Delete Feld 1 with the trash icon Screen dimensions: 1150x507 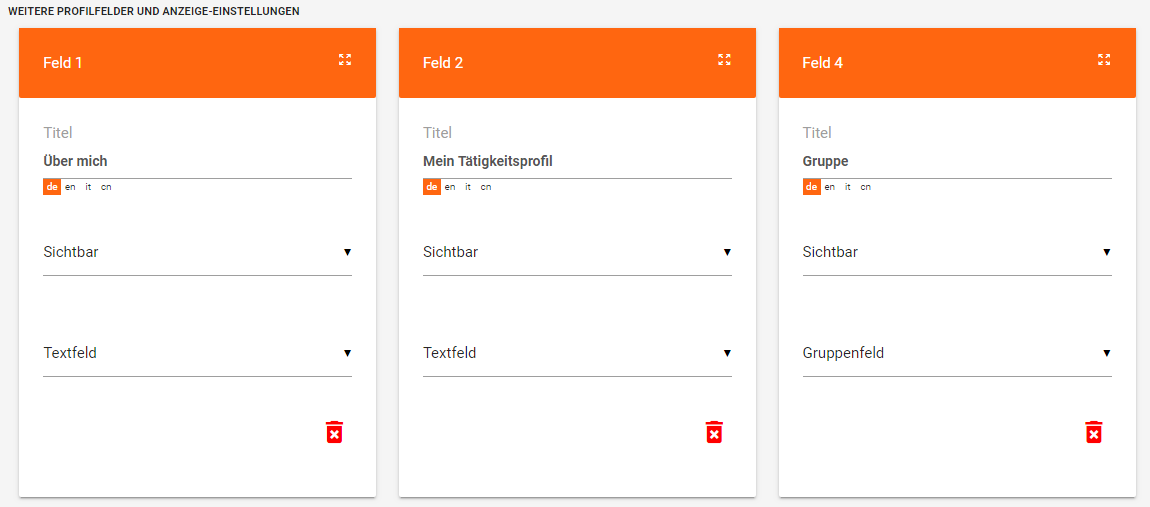click(334, 432)
